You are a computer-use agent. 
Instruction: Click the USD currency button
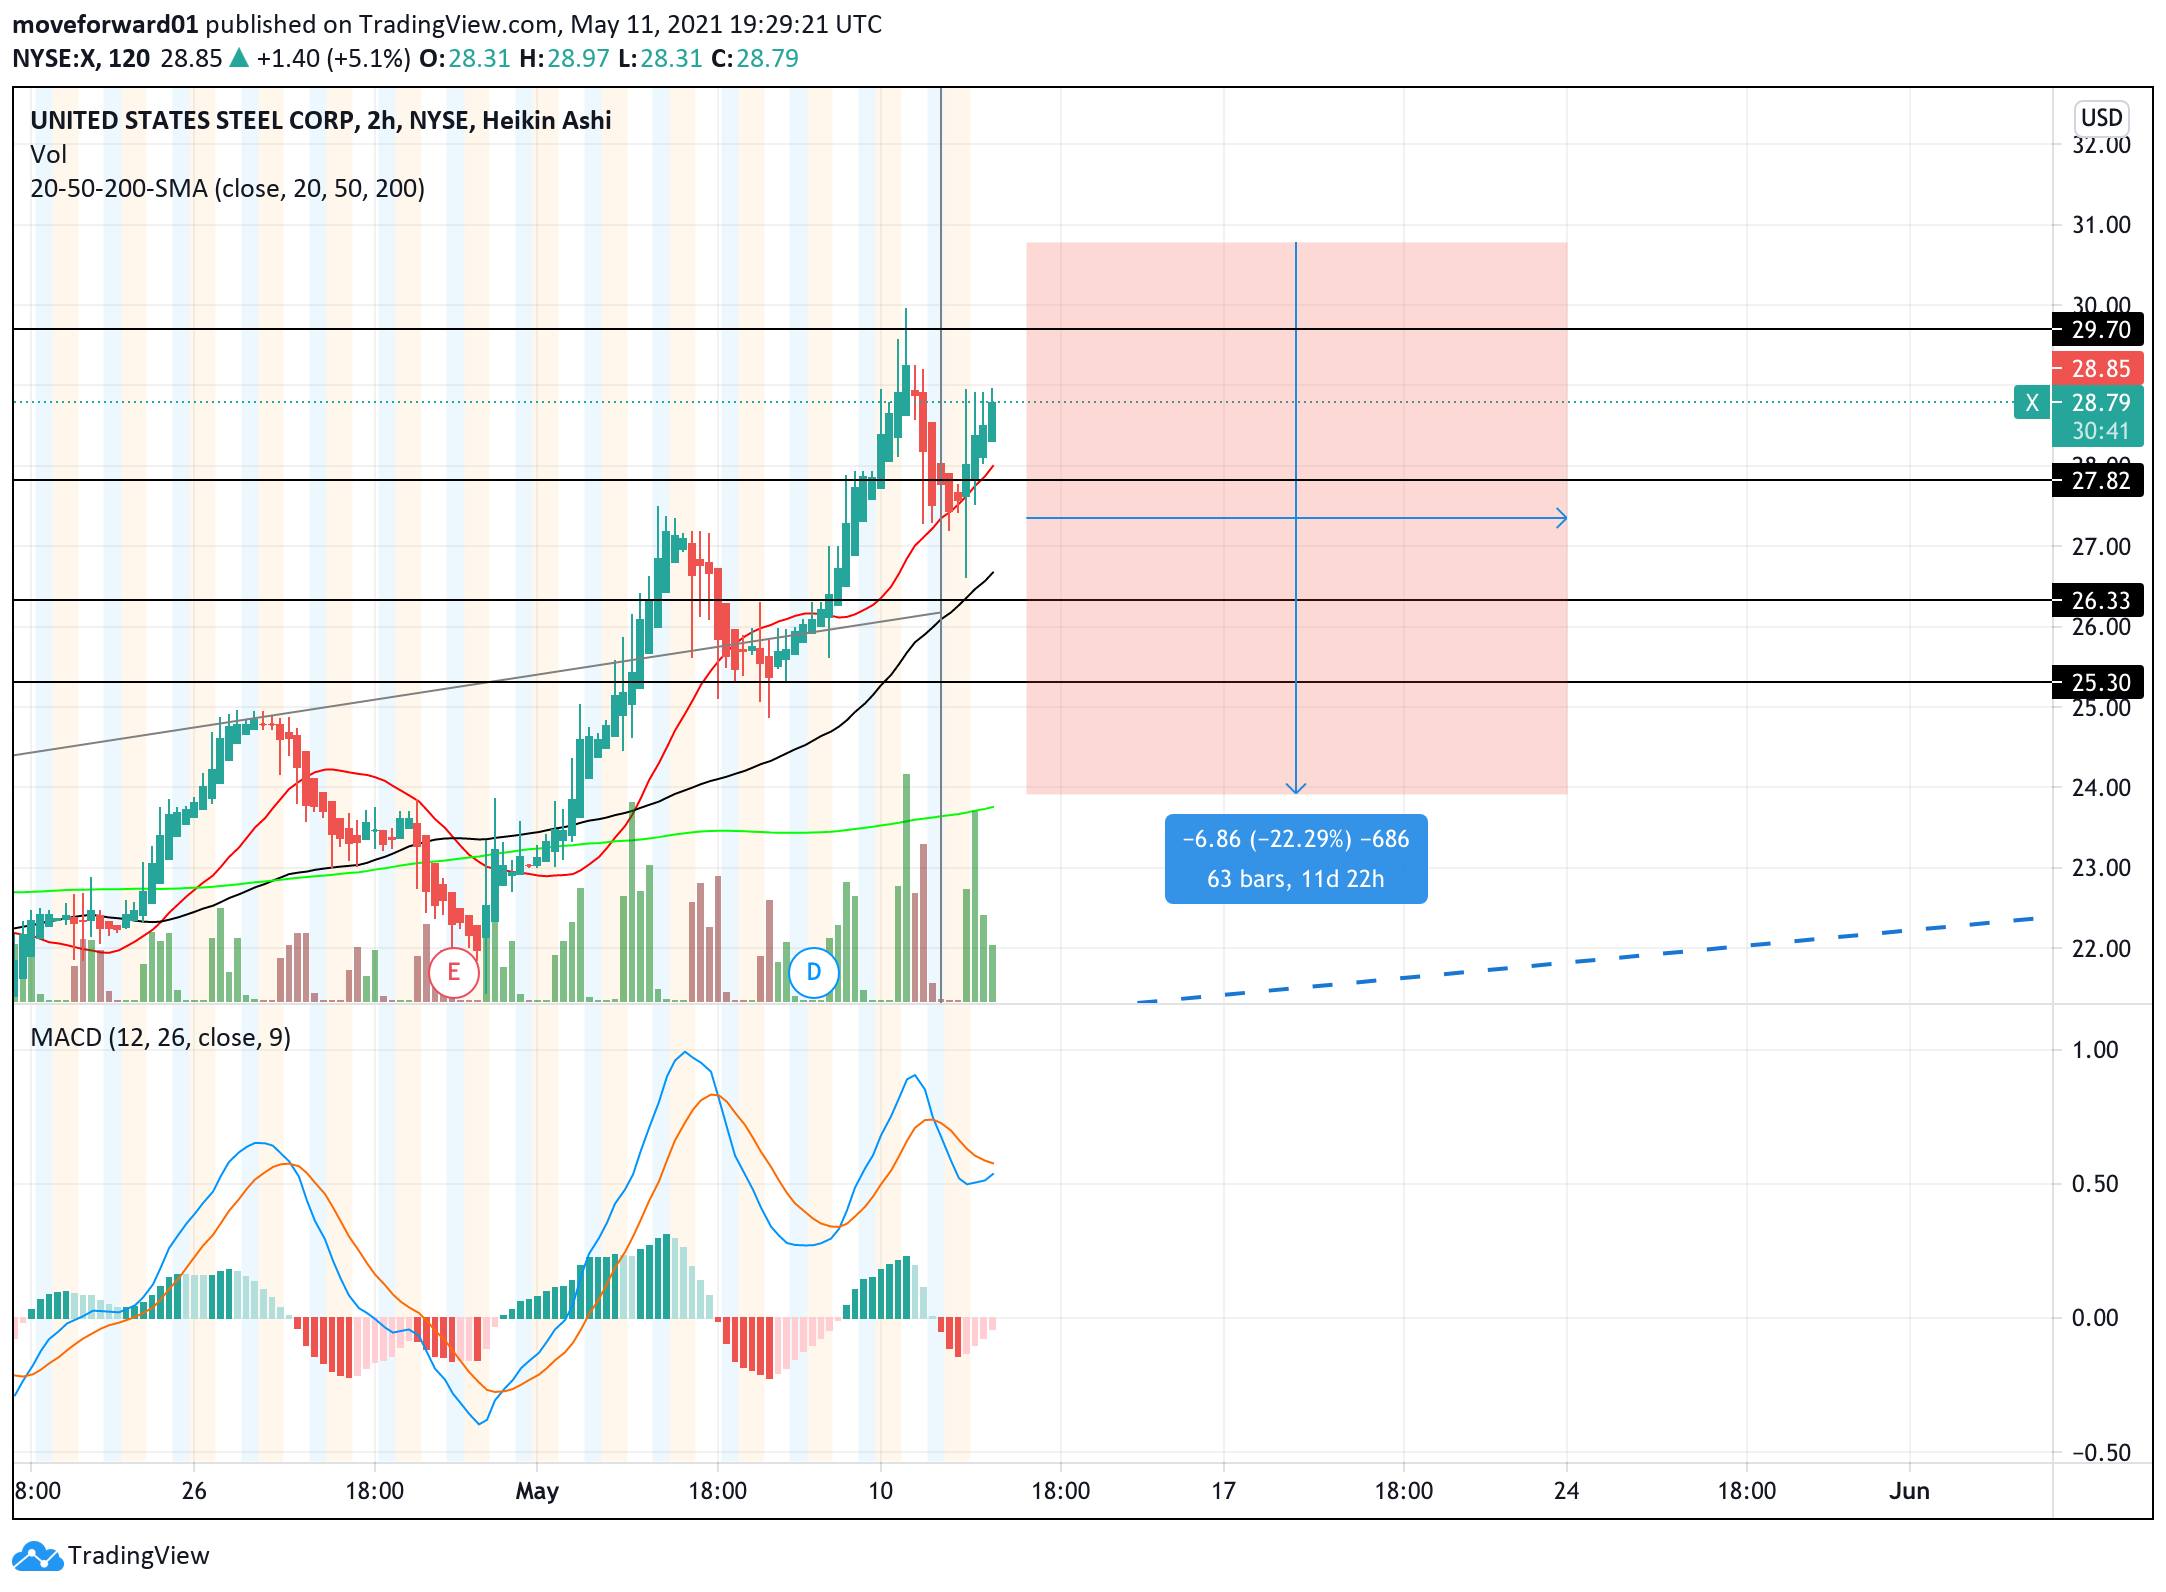point(2101,118)
